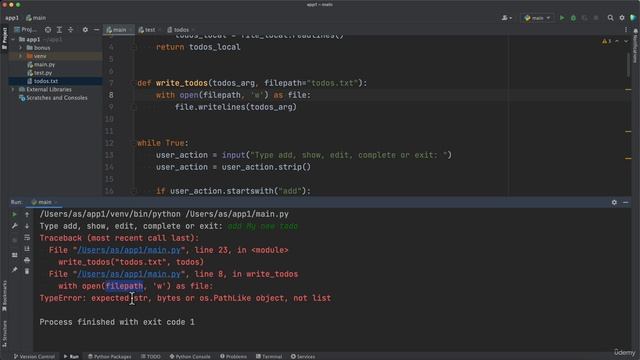This screenshot has width=640, height=360.
Task: Toggle the Run tool window button
Action: pos(71,356)
